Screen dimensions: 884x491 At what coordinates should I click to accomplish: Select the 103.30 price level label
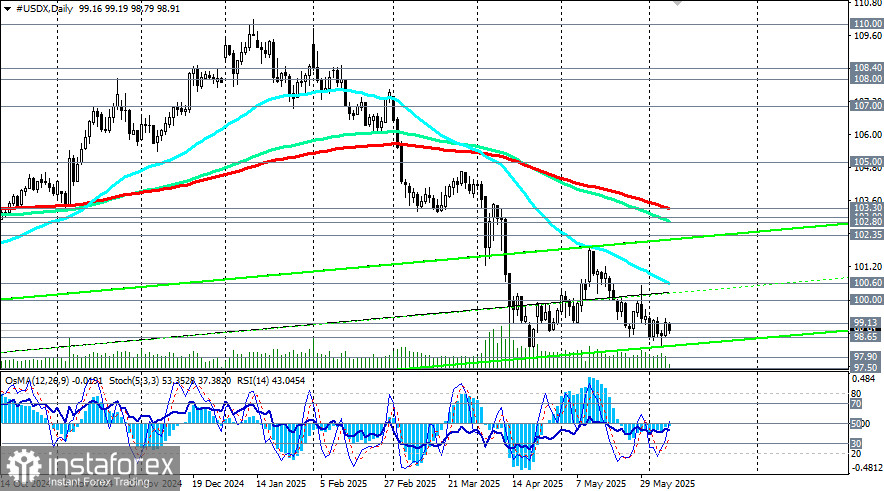click(x=867, y=208)
